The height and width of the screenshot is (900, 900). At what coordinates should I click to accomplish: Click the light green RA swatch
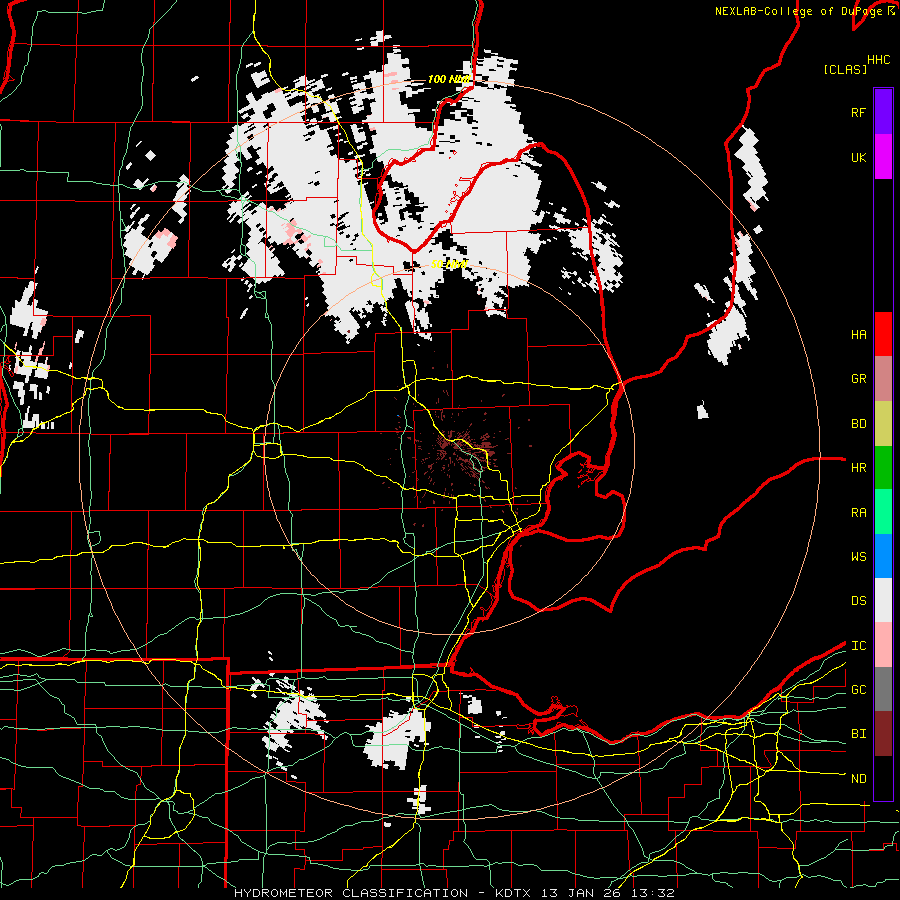[x=883, y=512]
